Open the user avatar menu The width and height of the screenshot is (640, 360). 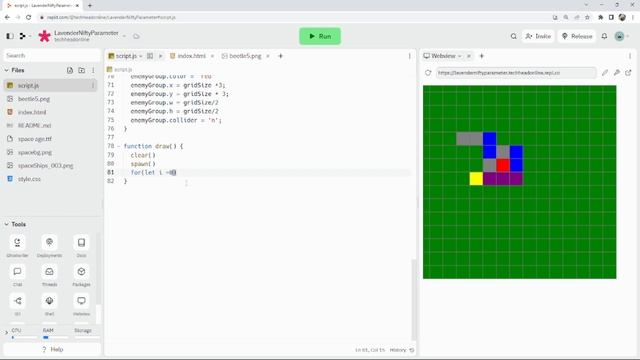620,36
